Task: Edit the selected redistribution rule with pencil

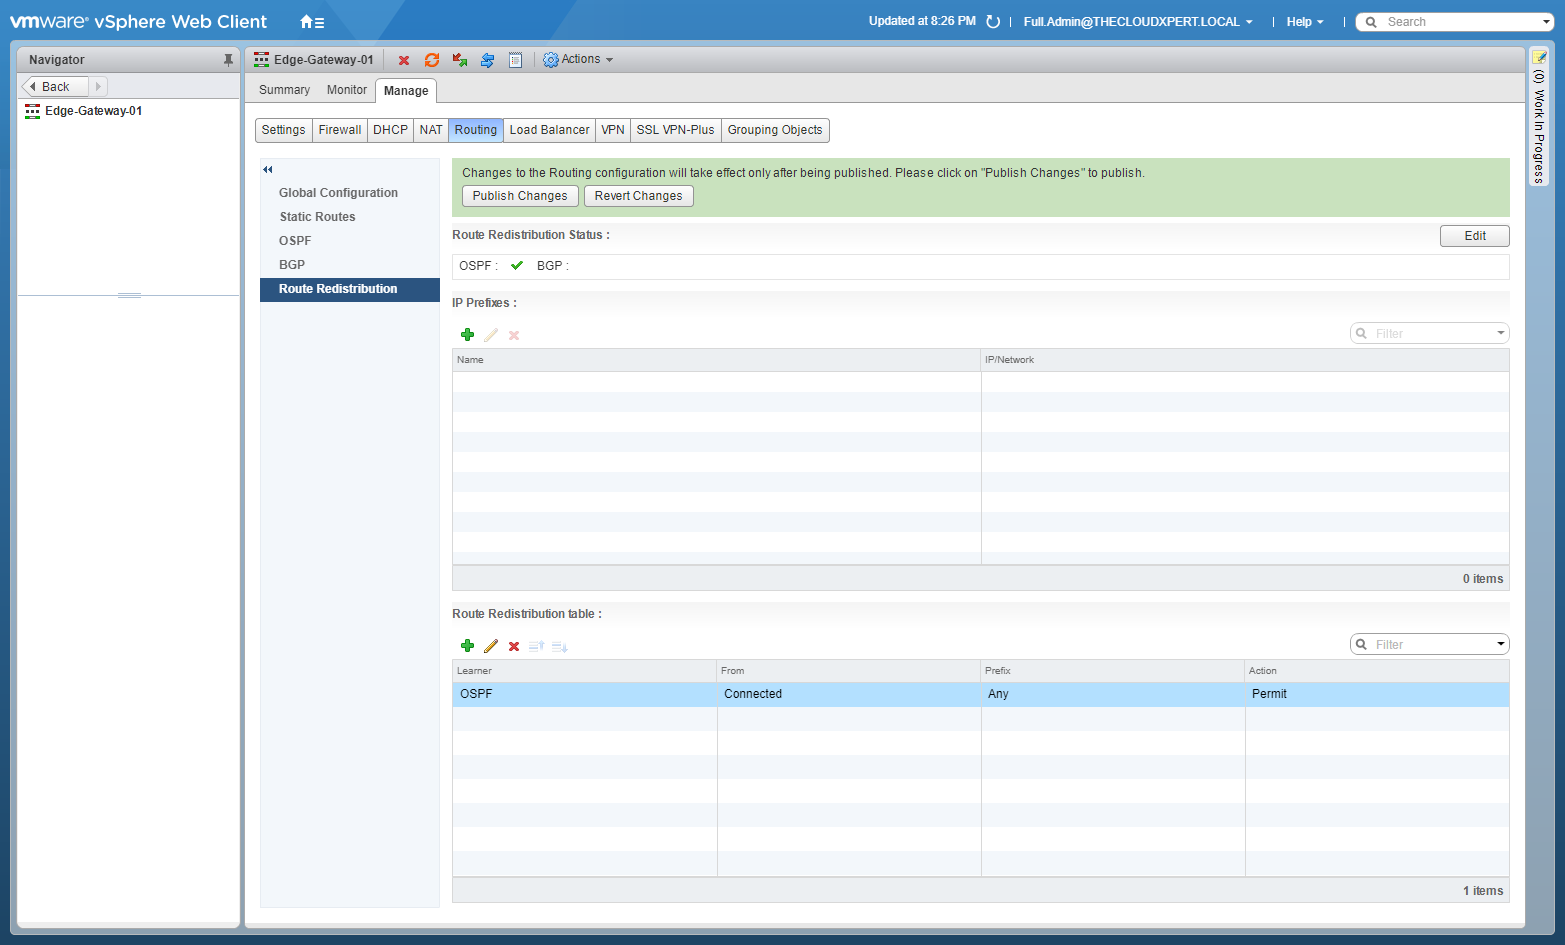Action: [491, 646]
